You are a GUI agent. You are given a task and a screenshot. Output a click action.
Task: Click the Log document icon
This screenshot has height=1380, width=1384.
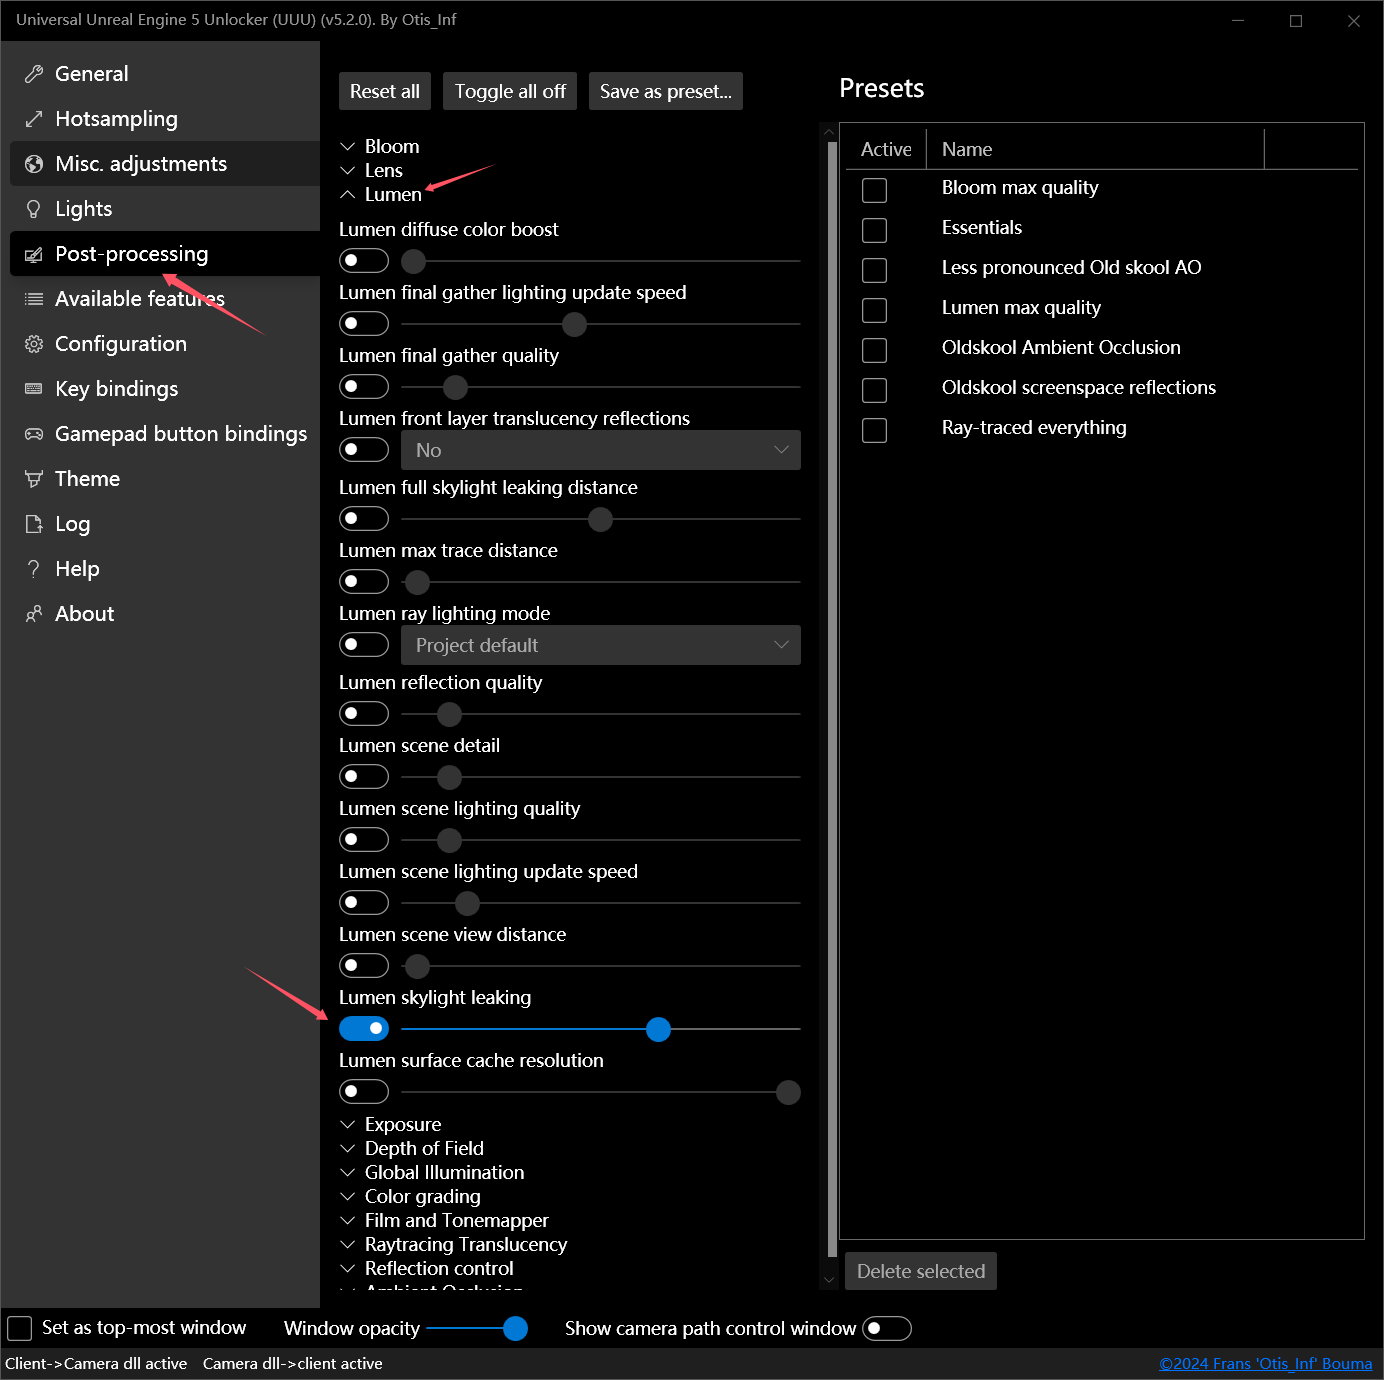pos(34,524)
